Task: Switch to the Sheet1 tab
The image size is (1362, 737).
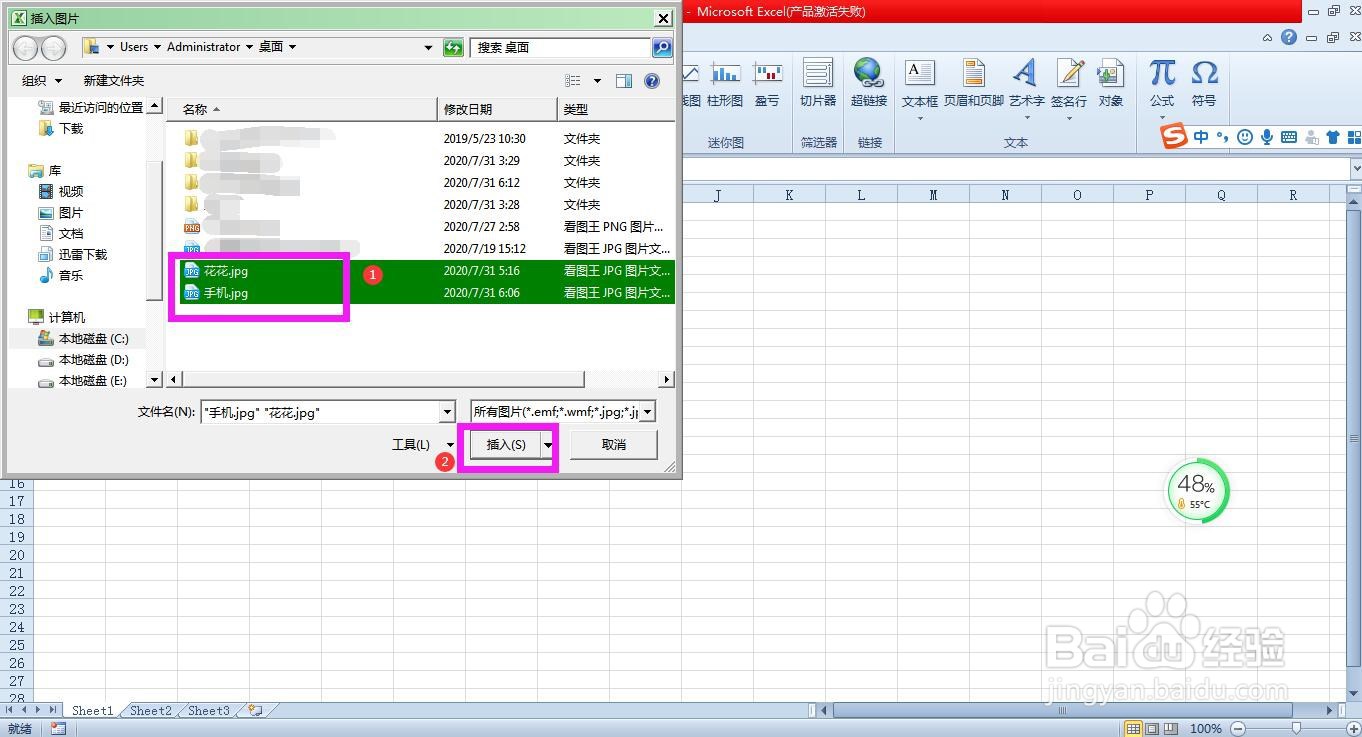Action: tap(92, 710)
